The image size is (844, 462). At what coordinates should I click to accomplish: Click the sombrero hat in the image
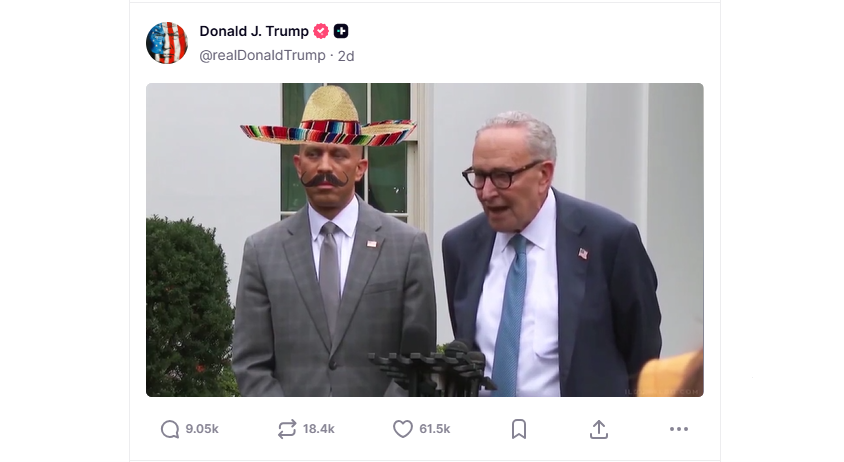tap(329, 120)
